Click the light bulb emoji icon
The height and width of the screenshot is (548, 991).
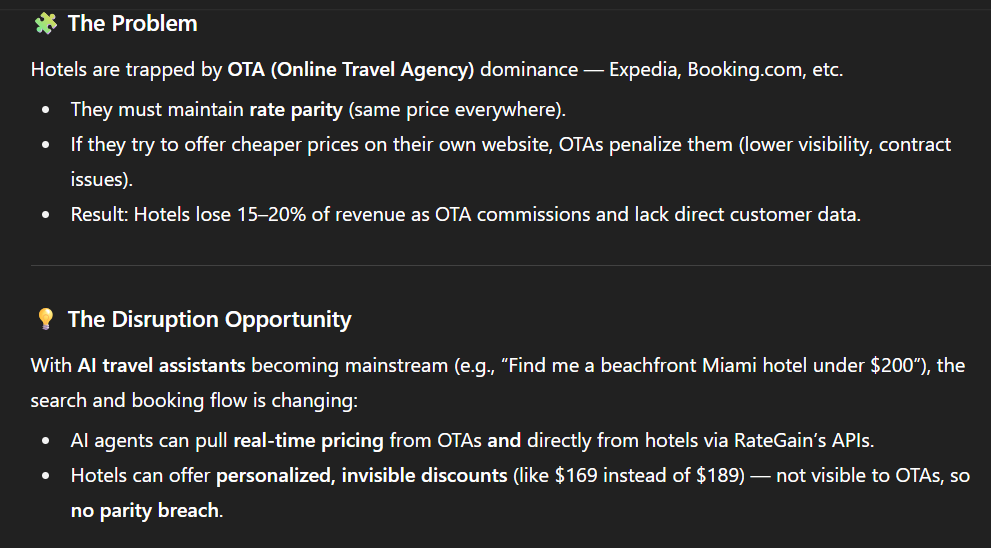point(45,319)
